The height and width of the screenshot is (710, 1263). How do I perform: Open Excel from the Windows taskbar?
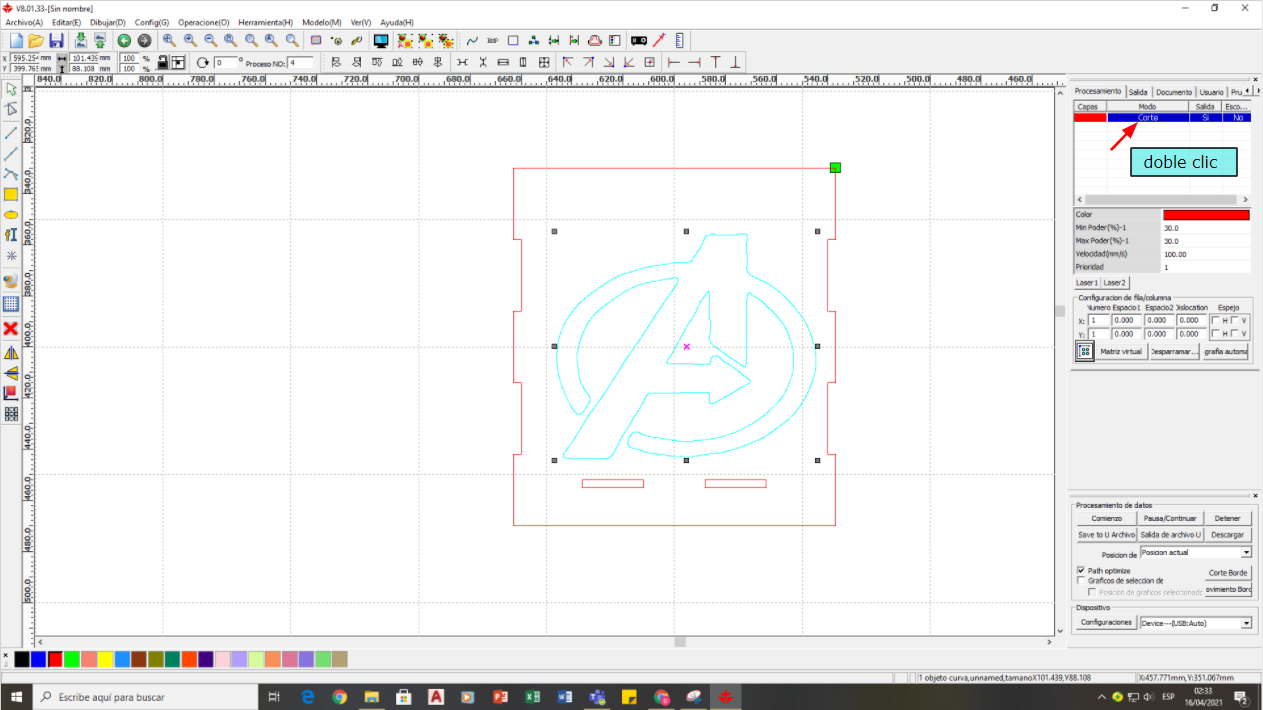(533, 697)
